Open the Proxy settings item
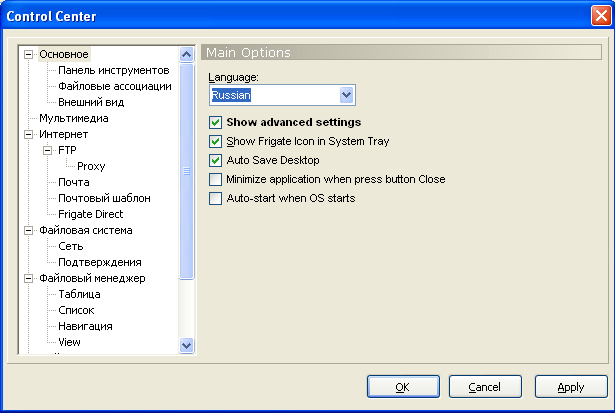The width and height of the screenshot is (615, 413). [x=91, y=167]
